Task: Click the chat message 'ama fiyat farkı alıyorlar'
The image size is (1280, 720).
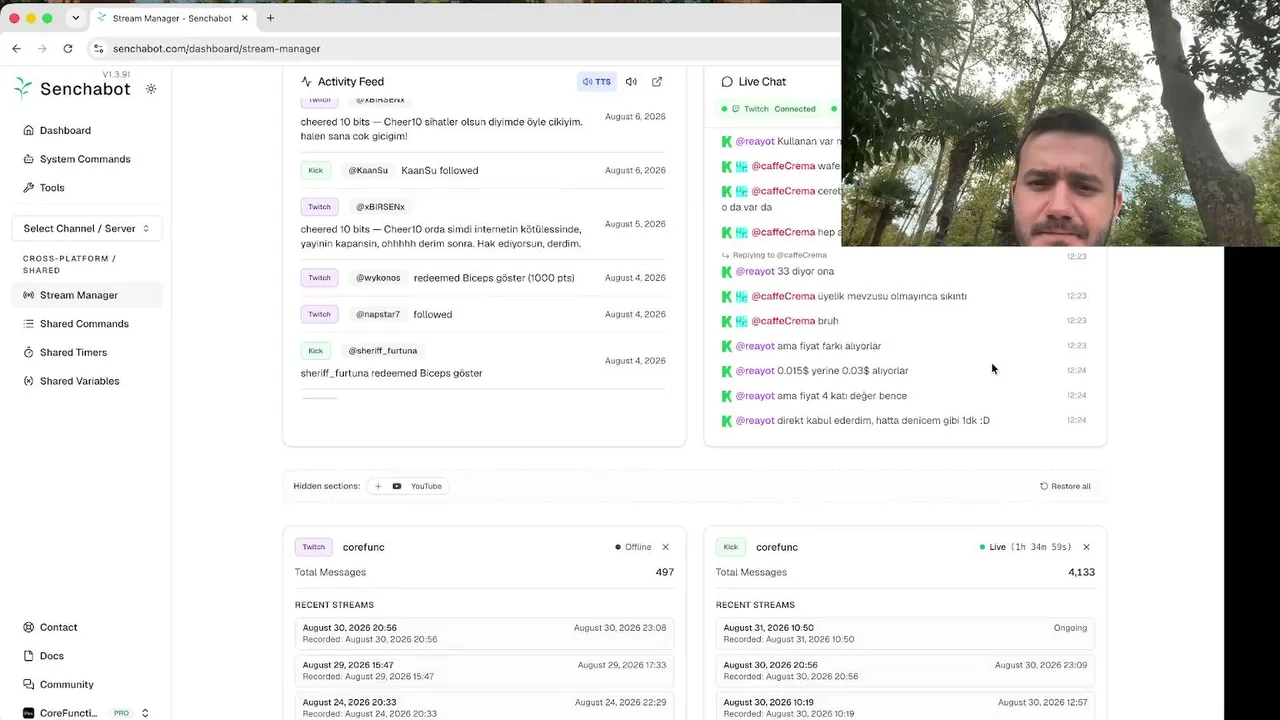Action: point(829,346)
